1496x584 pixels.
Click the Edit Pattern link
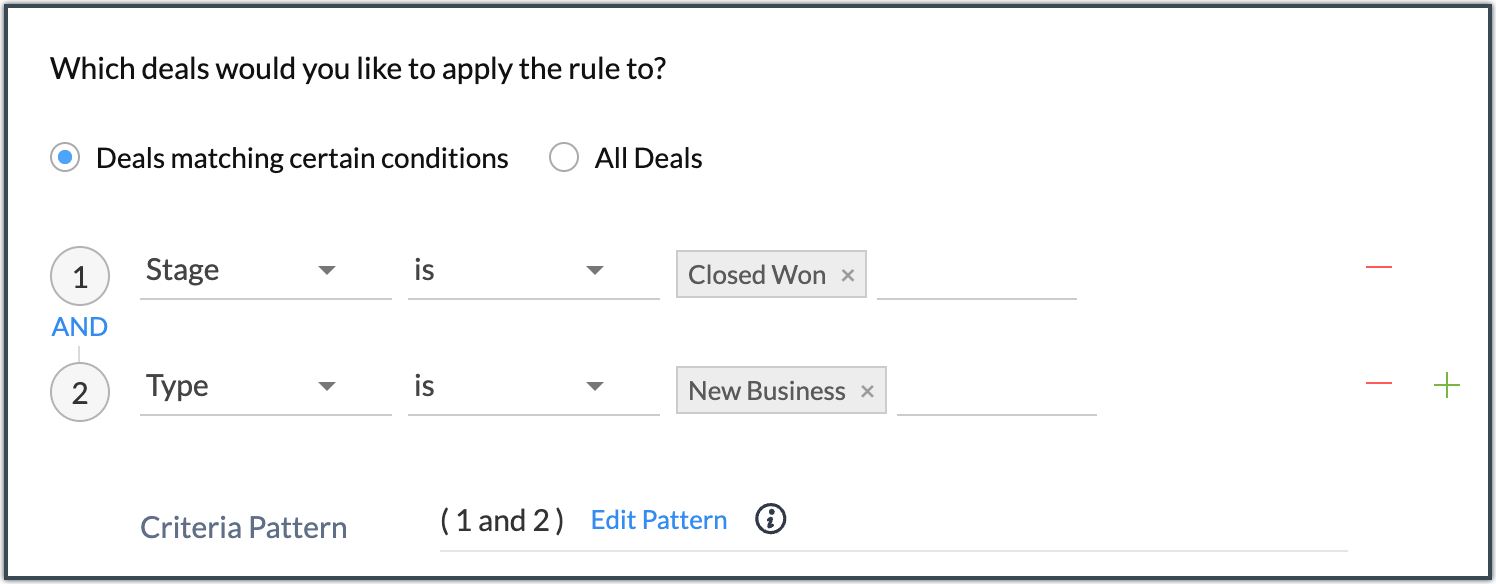pyautogui.click(x=659, y=520)
